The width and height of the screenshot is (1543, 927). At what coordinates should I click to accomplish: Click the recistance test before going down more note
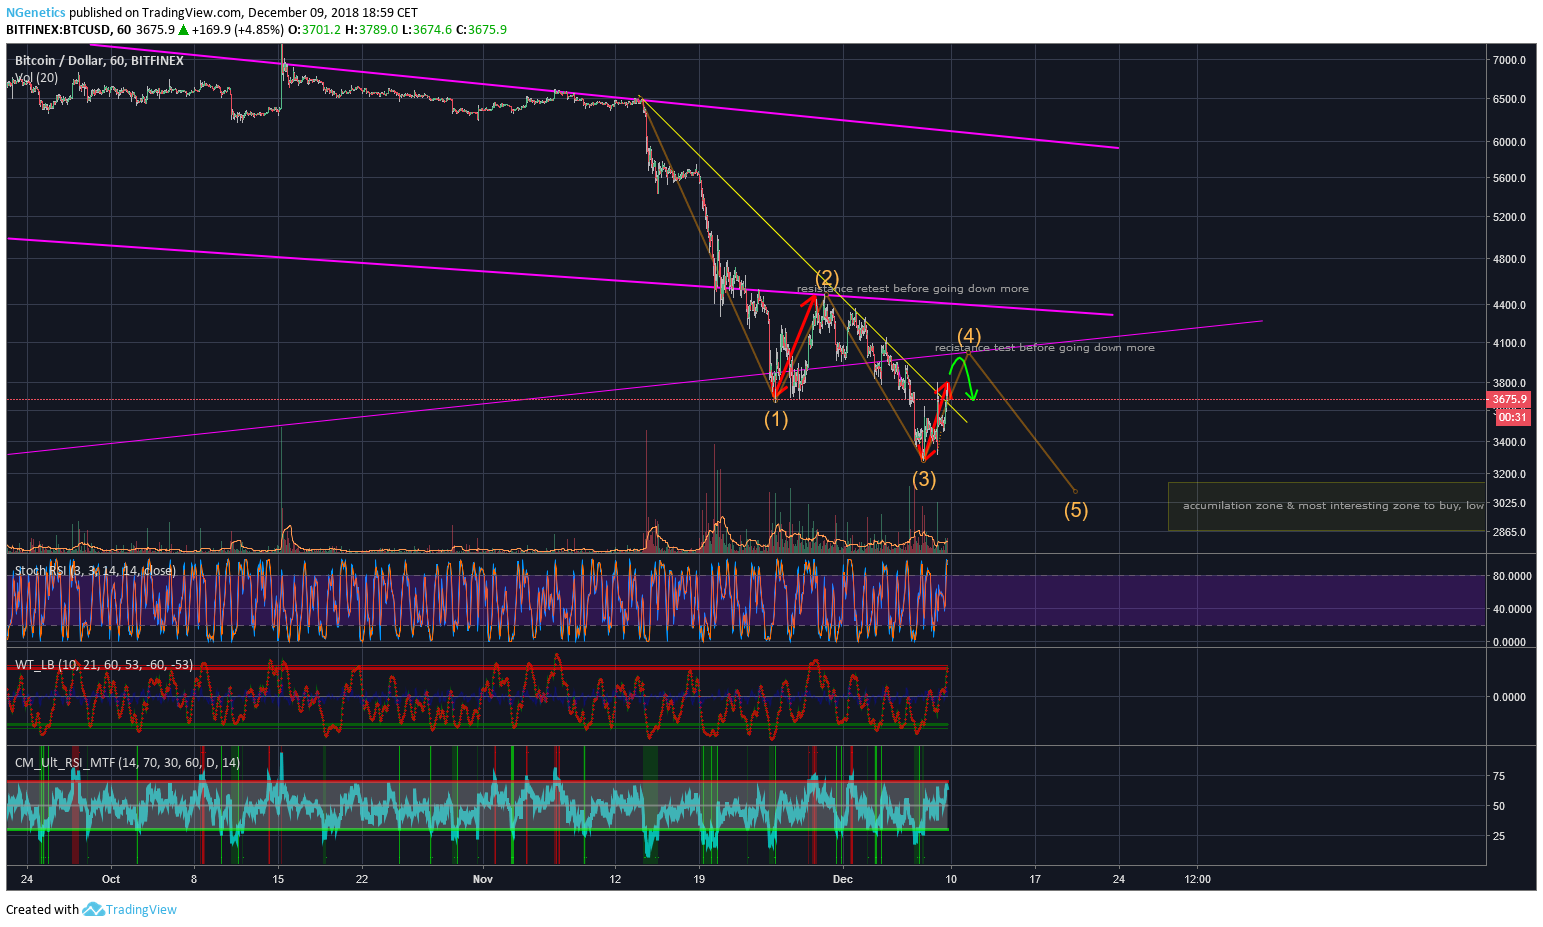click(x=1045, y=348)
